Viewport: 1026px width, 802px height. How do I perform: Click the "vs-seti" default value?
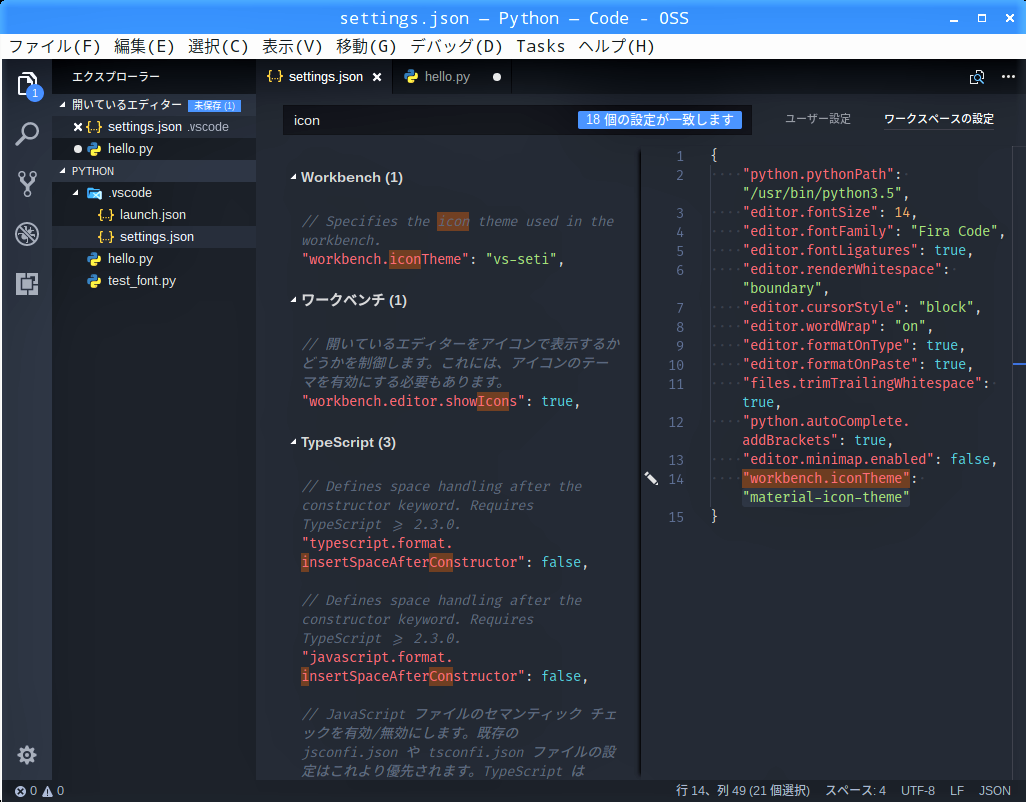[521, 260]
